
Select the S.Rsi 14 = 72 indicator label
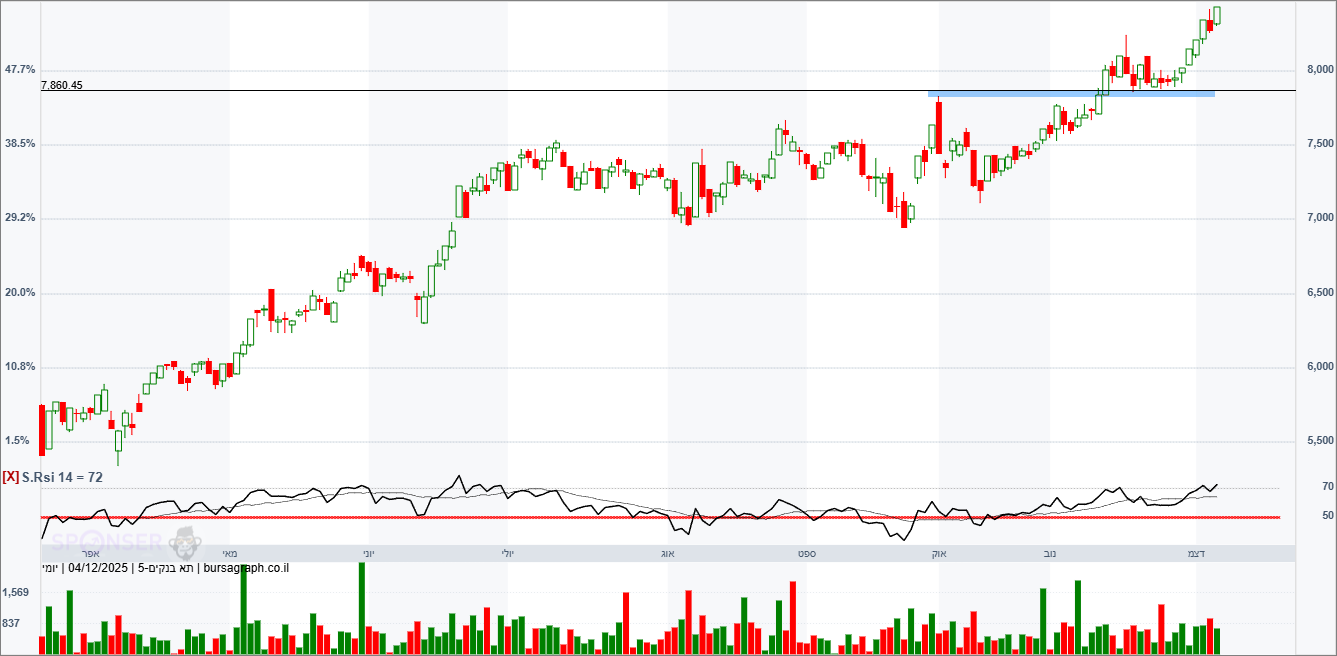(x=62, y=478)
